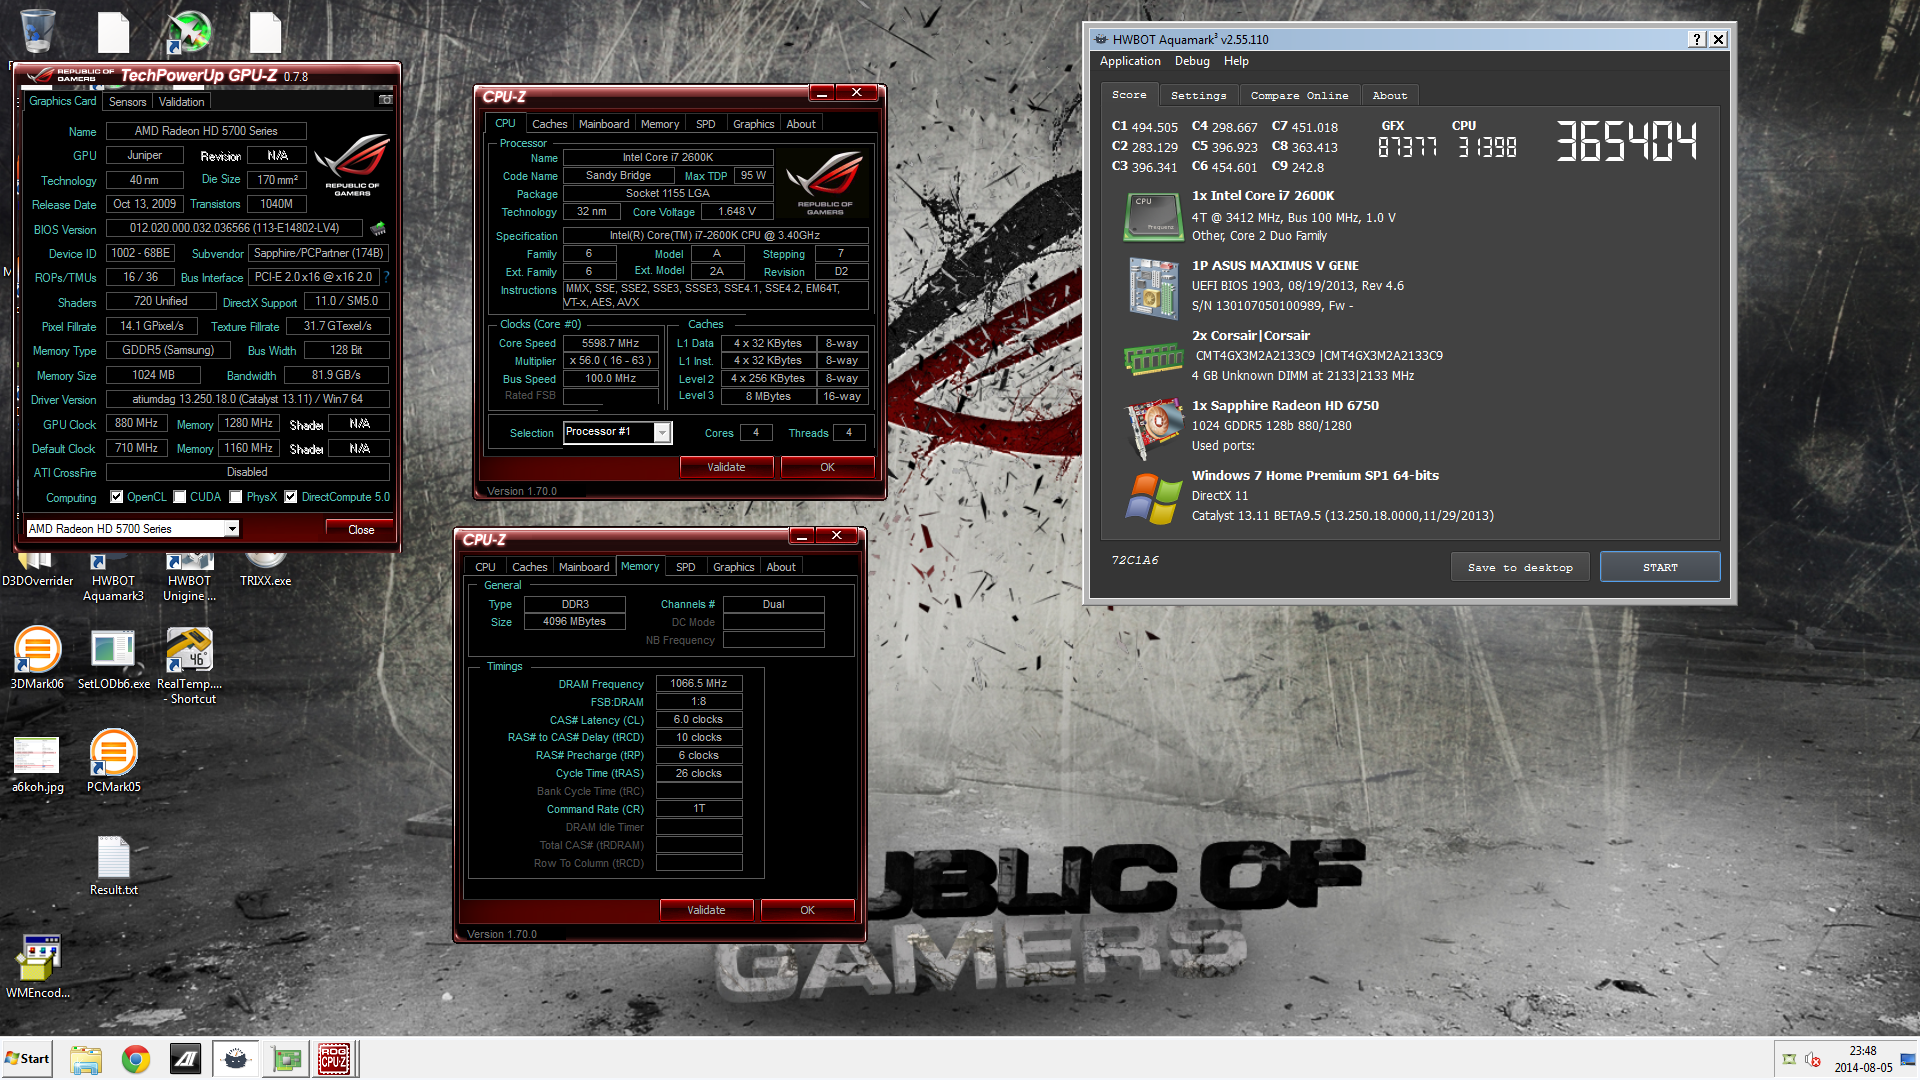
Task: Click the volume icon in the system tray
Action: 1812,1060
